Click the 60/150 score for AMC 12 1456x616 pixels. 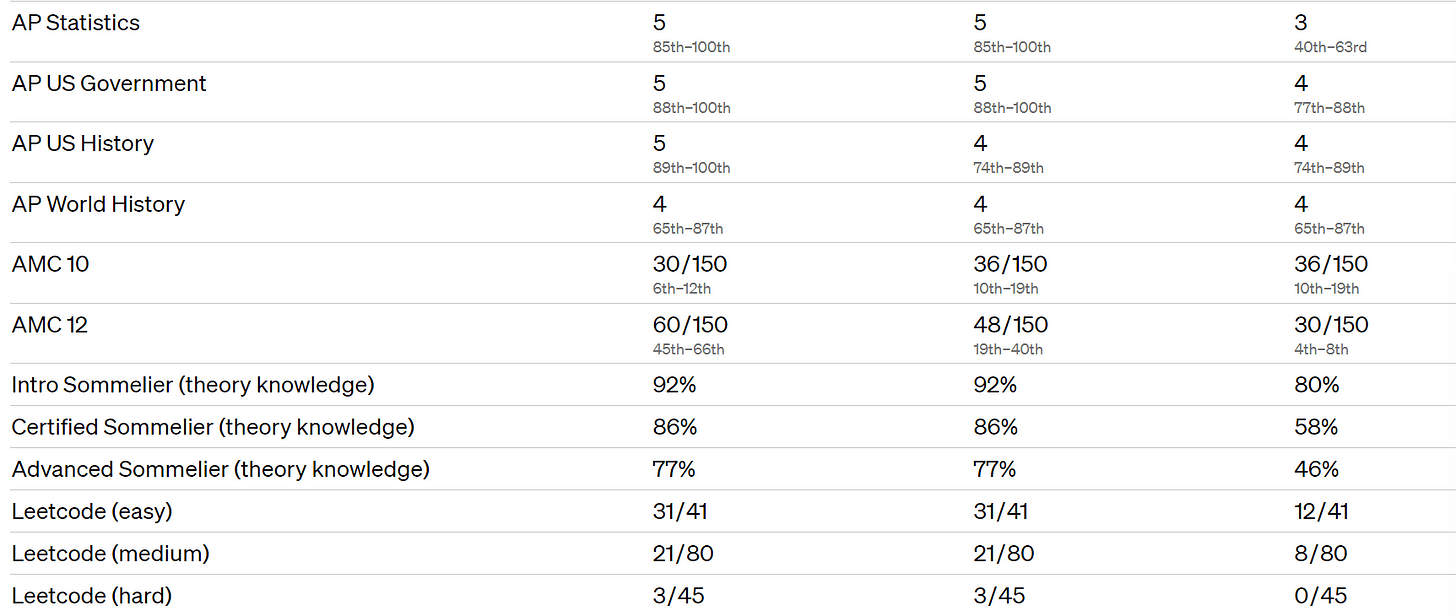pos(690,325)
